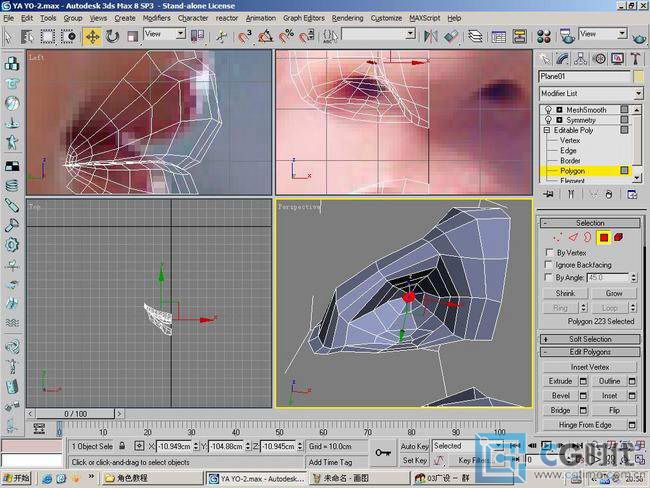Open the MAXScript menu
The width and height of the screenshot is (650, 488).
click(x=424, y=18)
